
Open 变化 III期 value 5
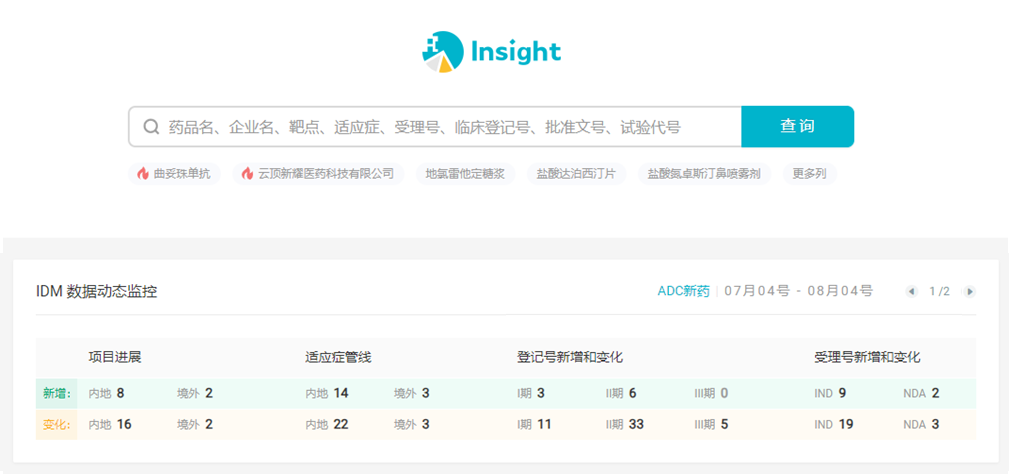[725, 424]
